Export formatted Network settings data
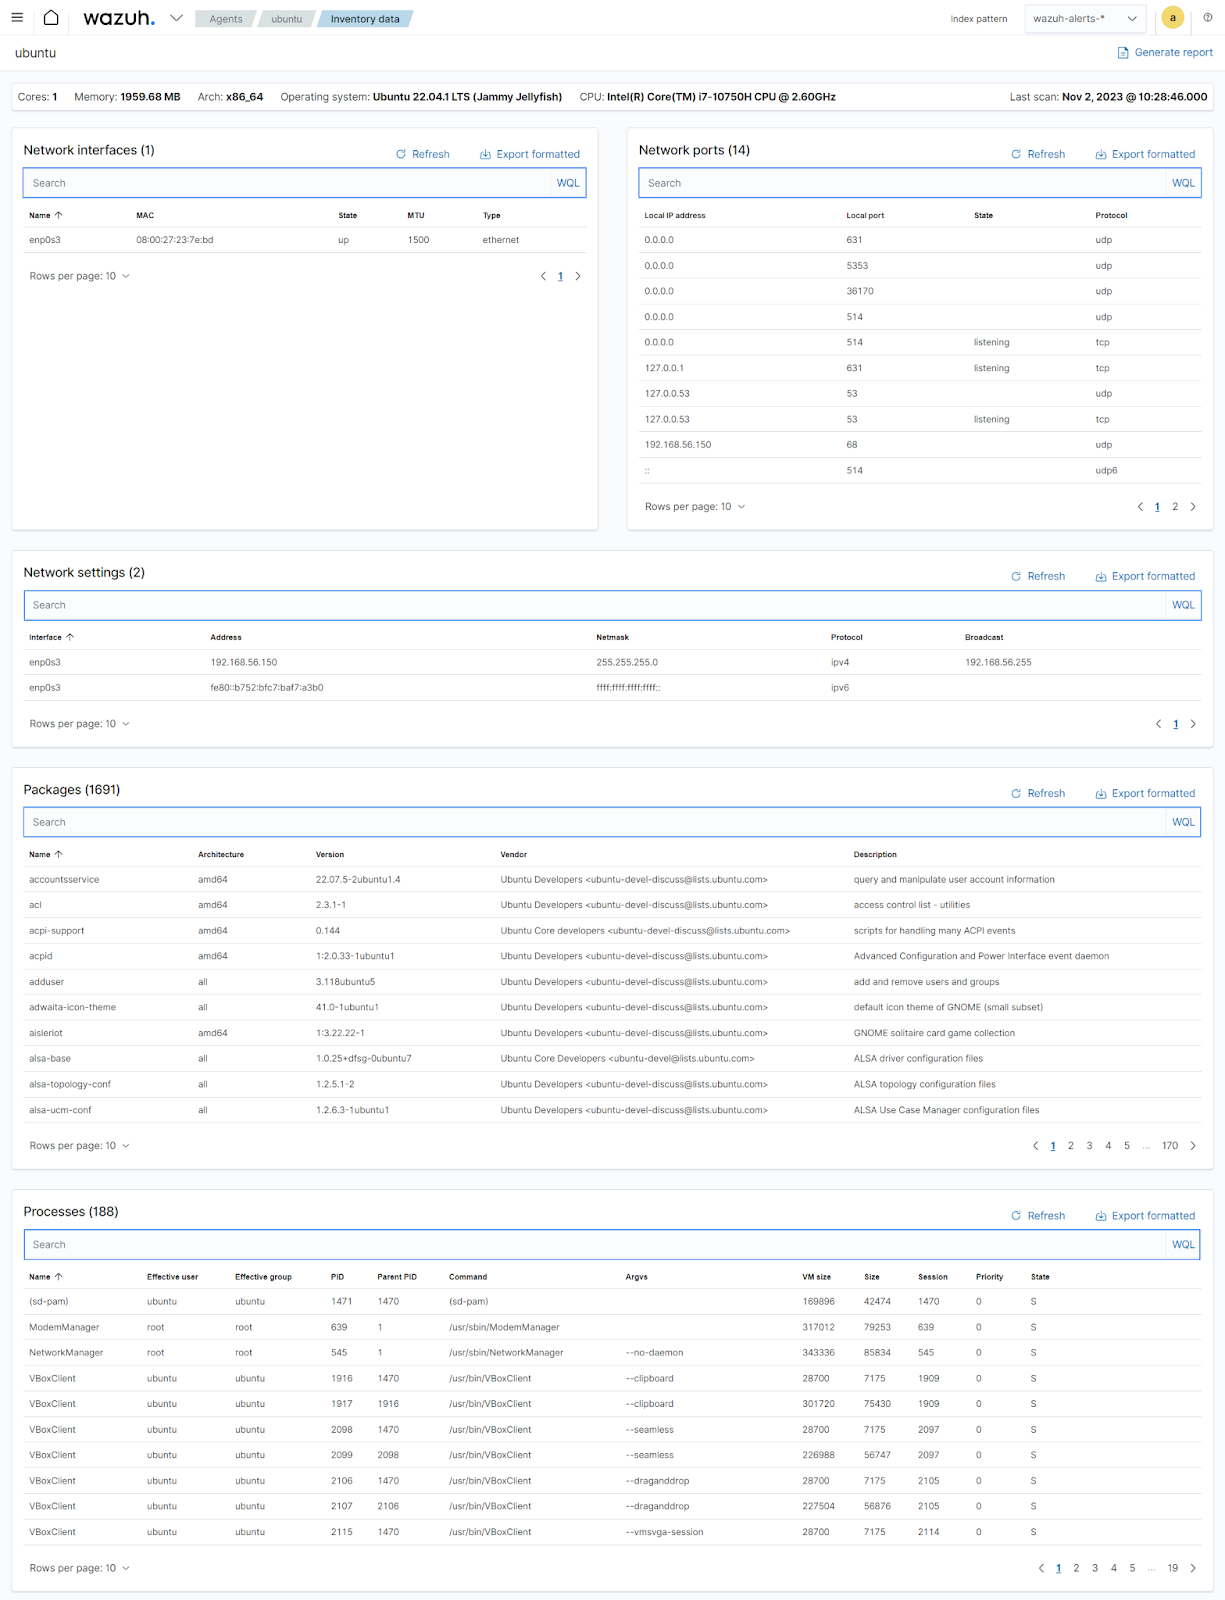This screenshot has height=1600, width=1225. coord(1146,576)
